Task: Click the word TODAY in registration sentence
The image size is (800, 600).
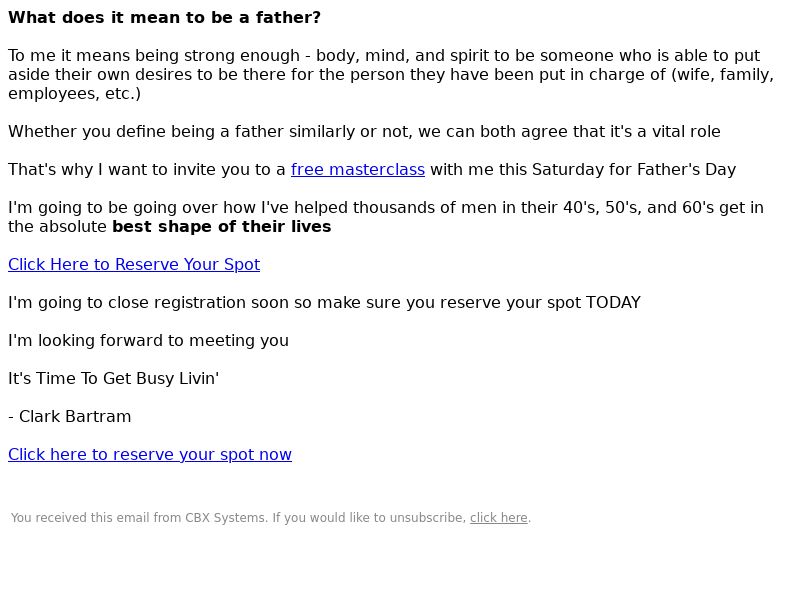Action: click(613, 303)
